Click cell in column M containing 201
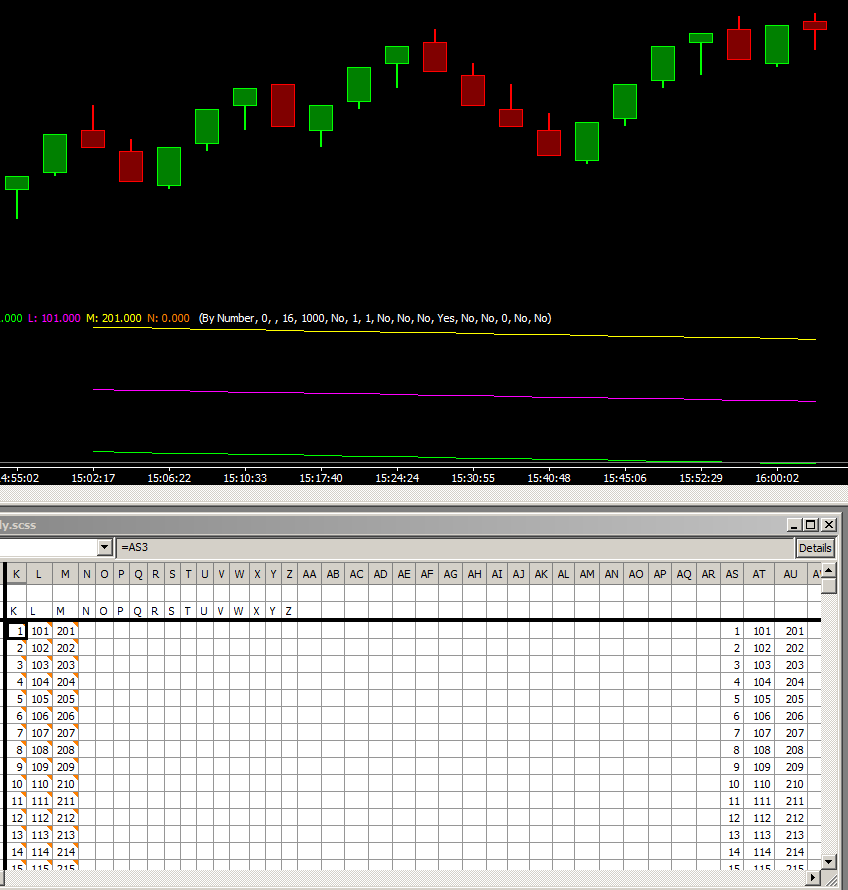The height and width of the screenshot is (890, 848). click(x=65, y=631)
